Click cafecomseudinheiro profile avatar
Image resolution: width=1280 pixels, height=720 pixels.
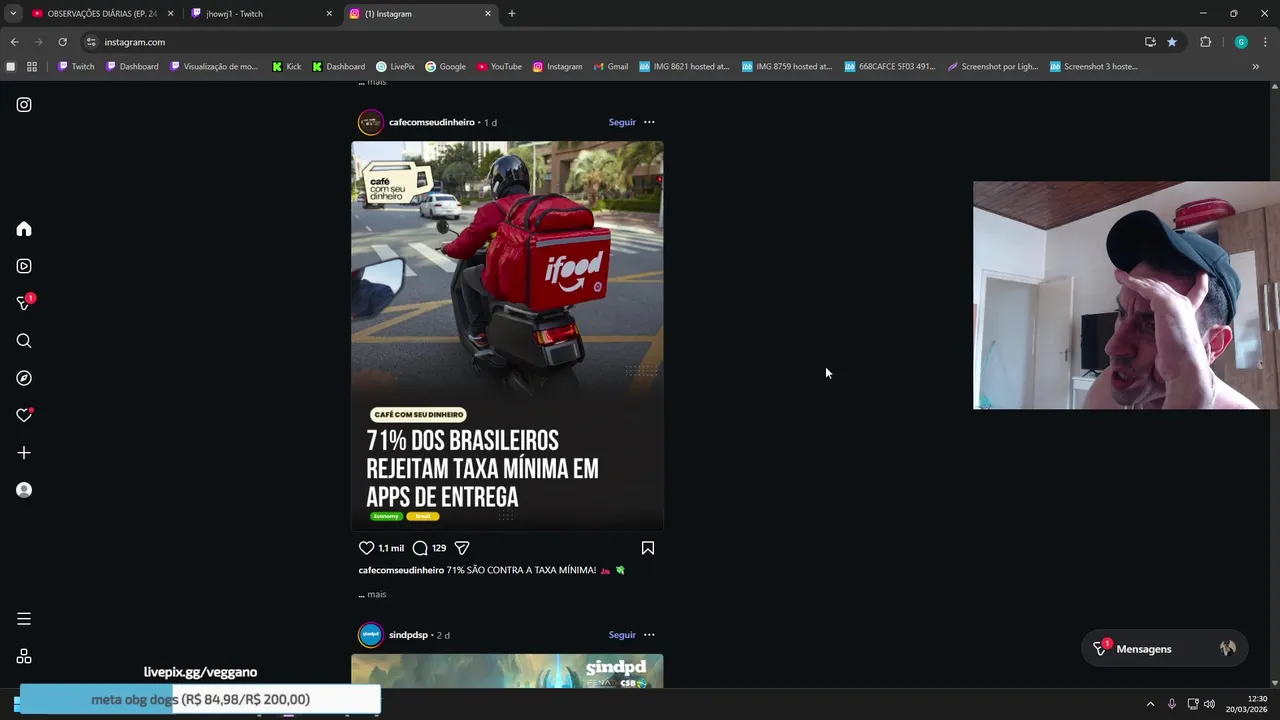coord(371,122)
